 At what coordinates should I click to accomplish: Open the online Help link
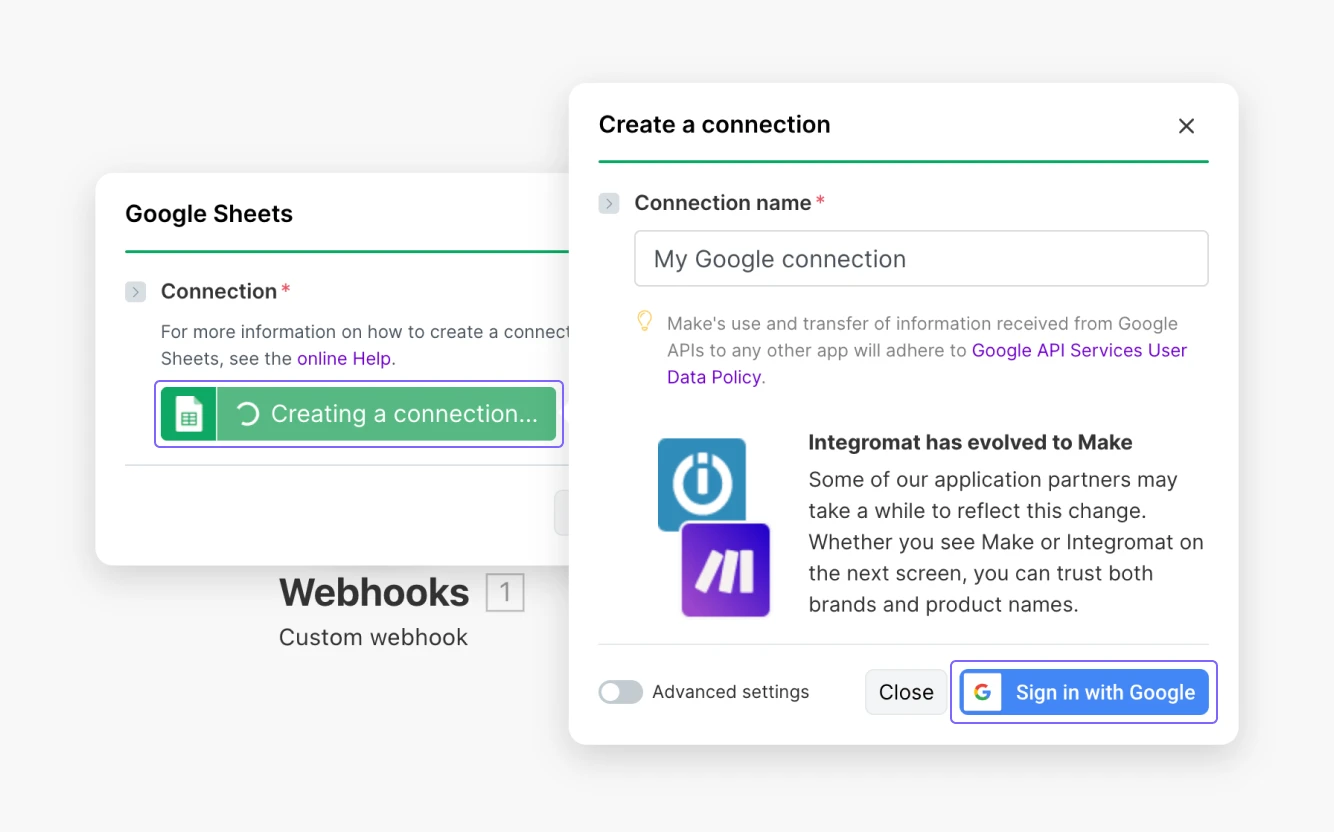[x=344, y=358]
